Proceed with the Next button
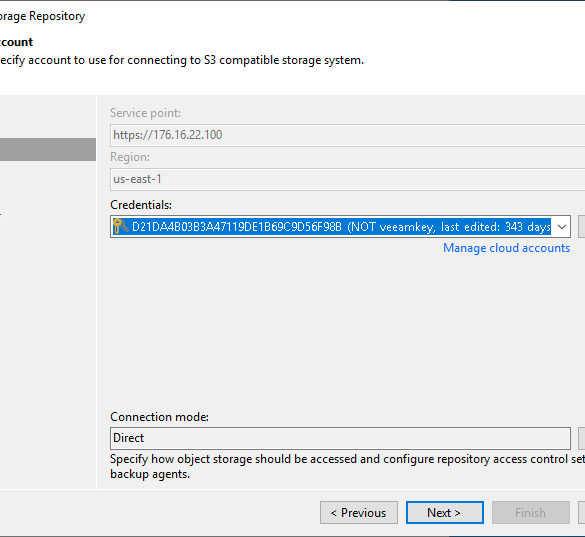Screen dimensions: 585x537 coord(445,513)
